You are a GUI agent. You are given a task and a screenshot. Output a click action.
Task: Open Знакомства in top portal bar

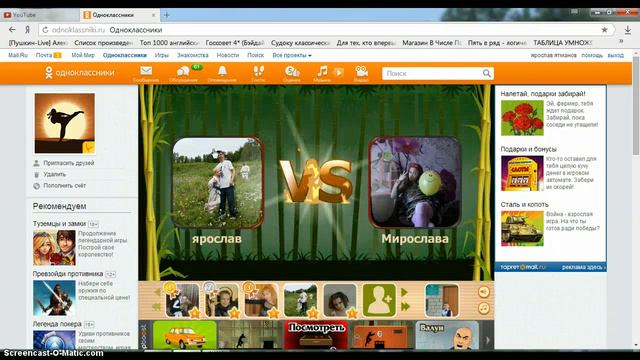coord(193,55)
